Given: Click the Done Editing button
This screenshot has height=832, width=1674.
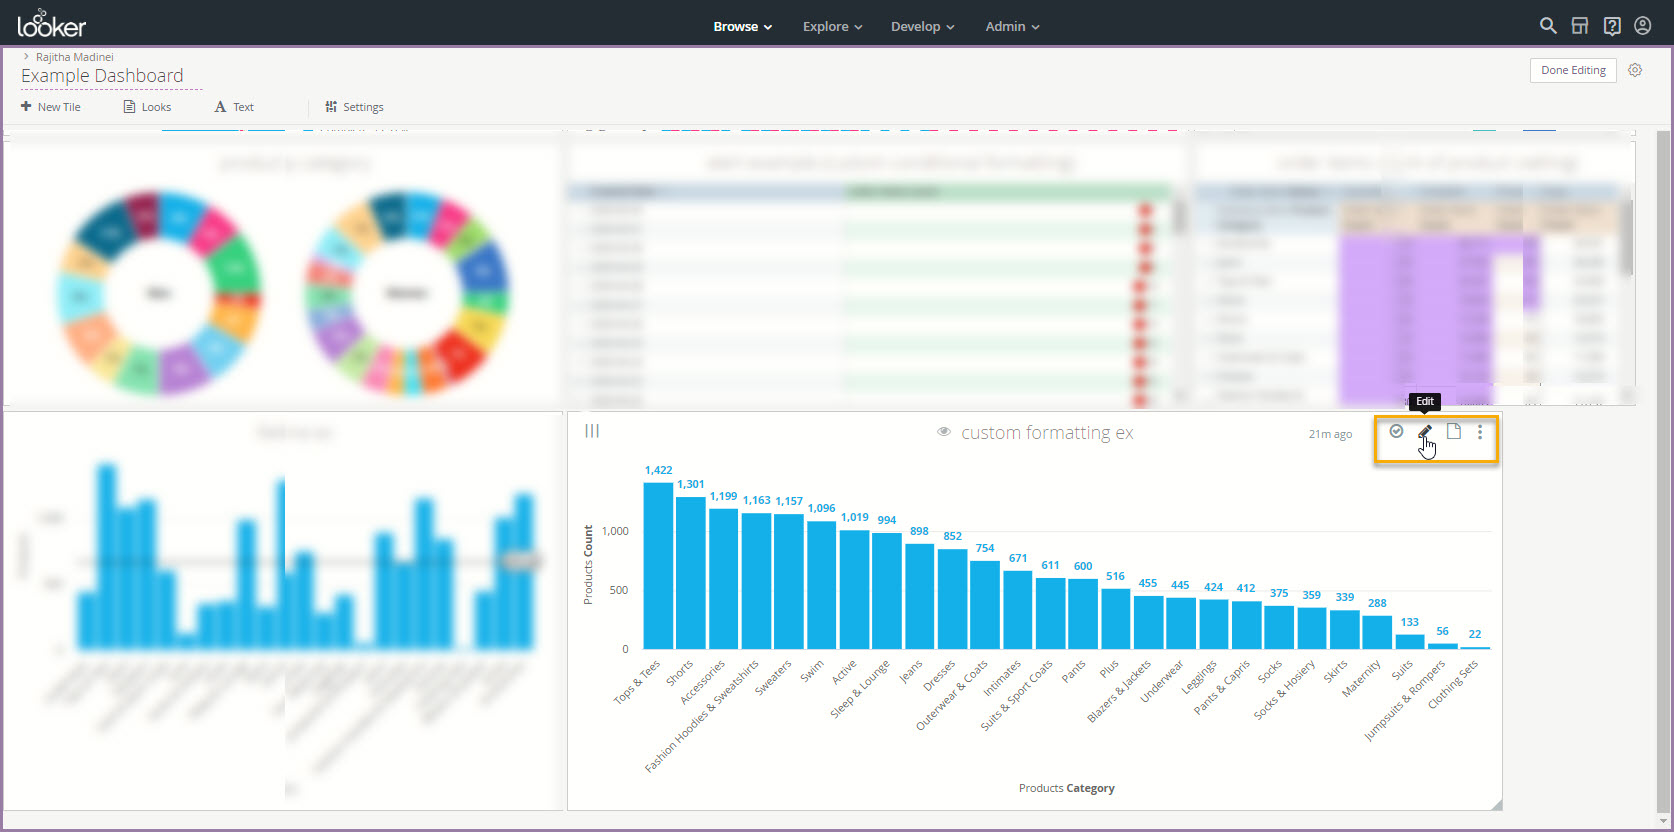Looking at the screenshot, I should tap(1573, 70).
